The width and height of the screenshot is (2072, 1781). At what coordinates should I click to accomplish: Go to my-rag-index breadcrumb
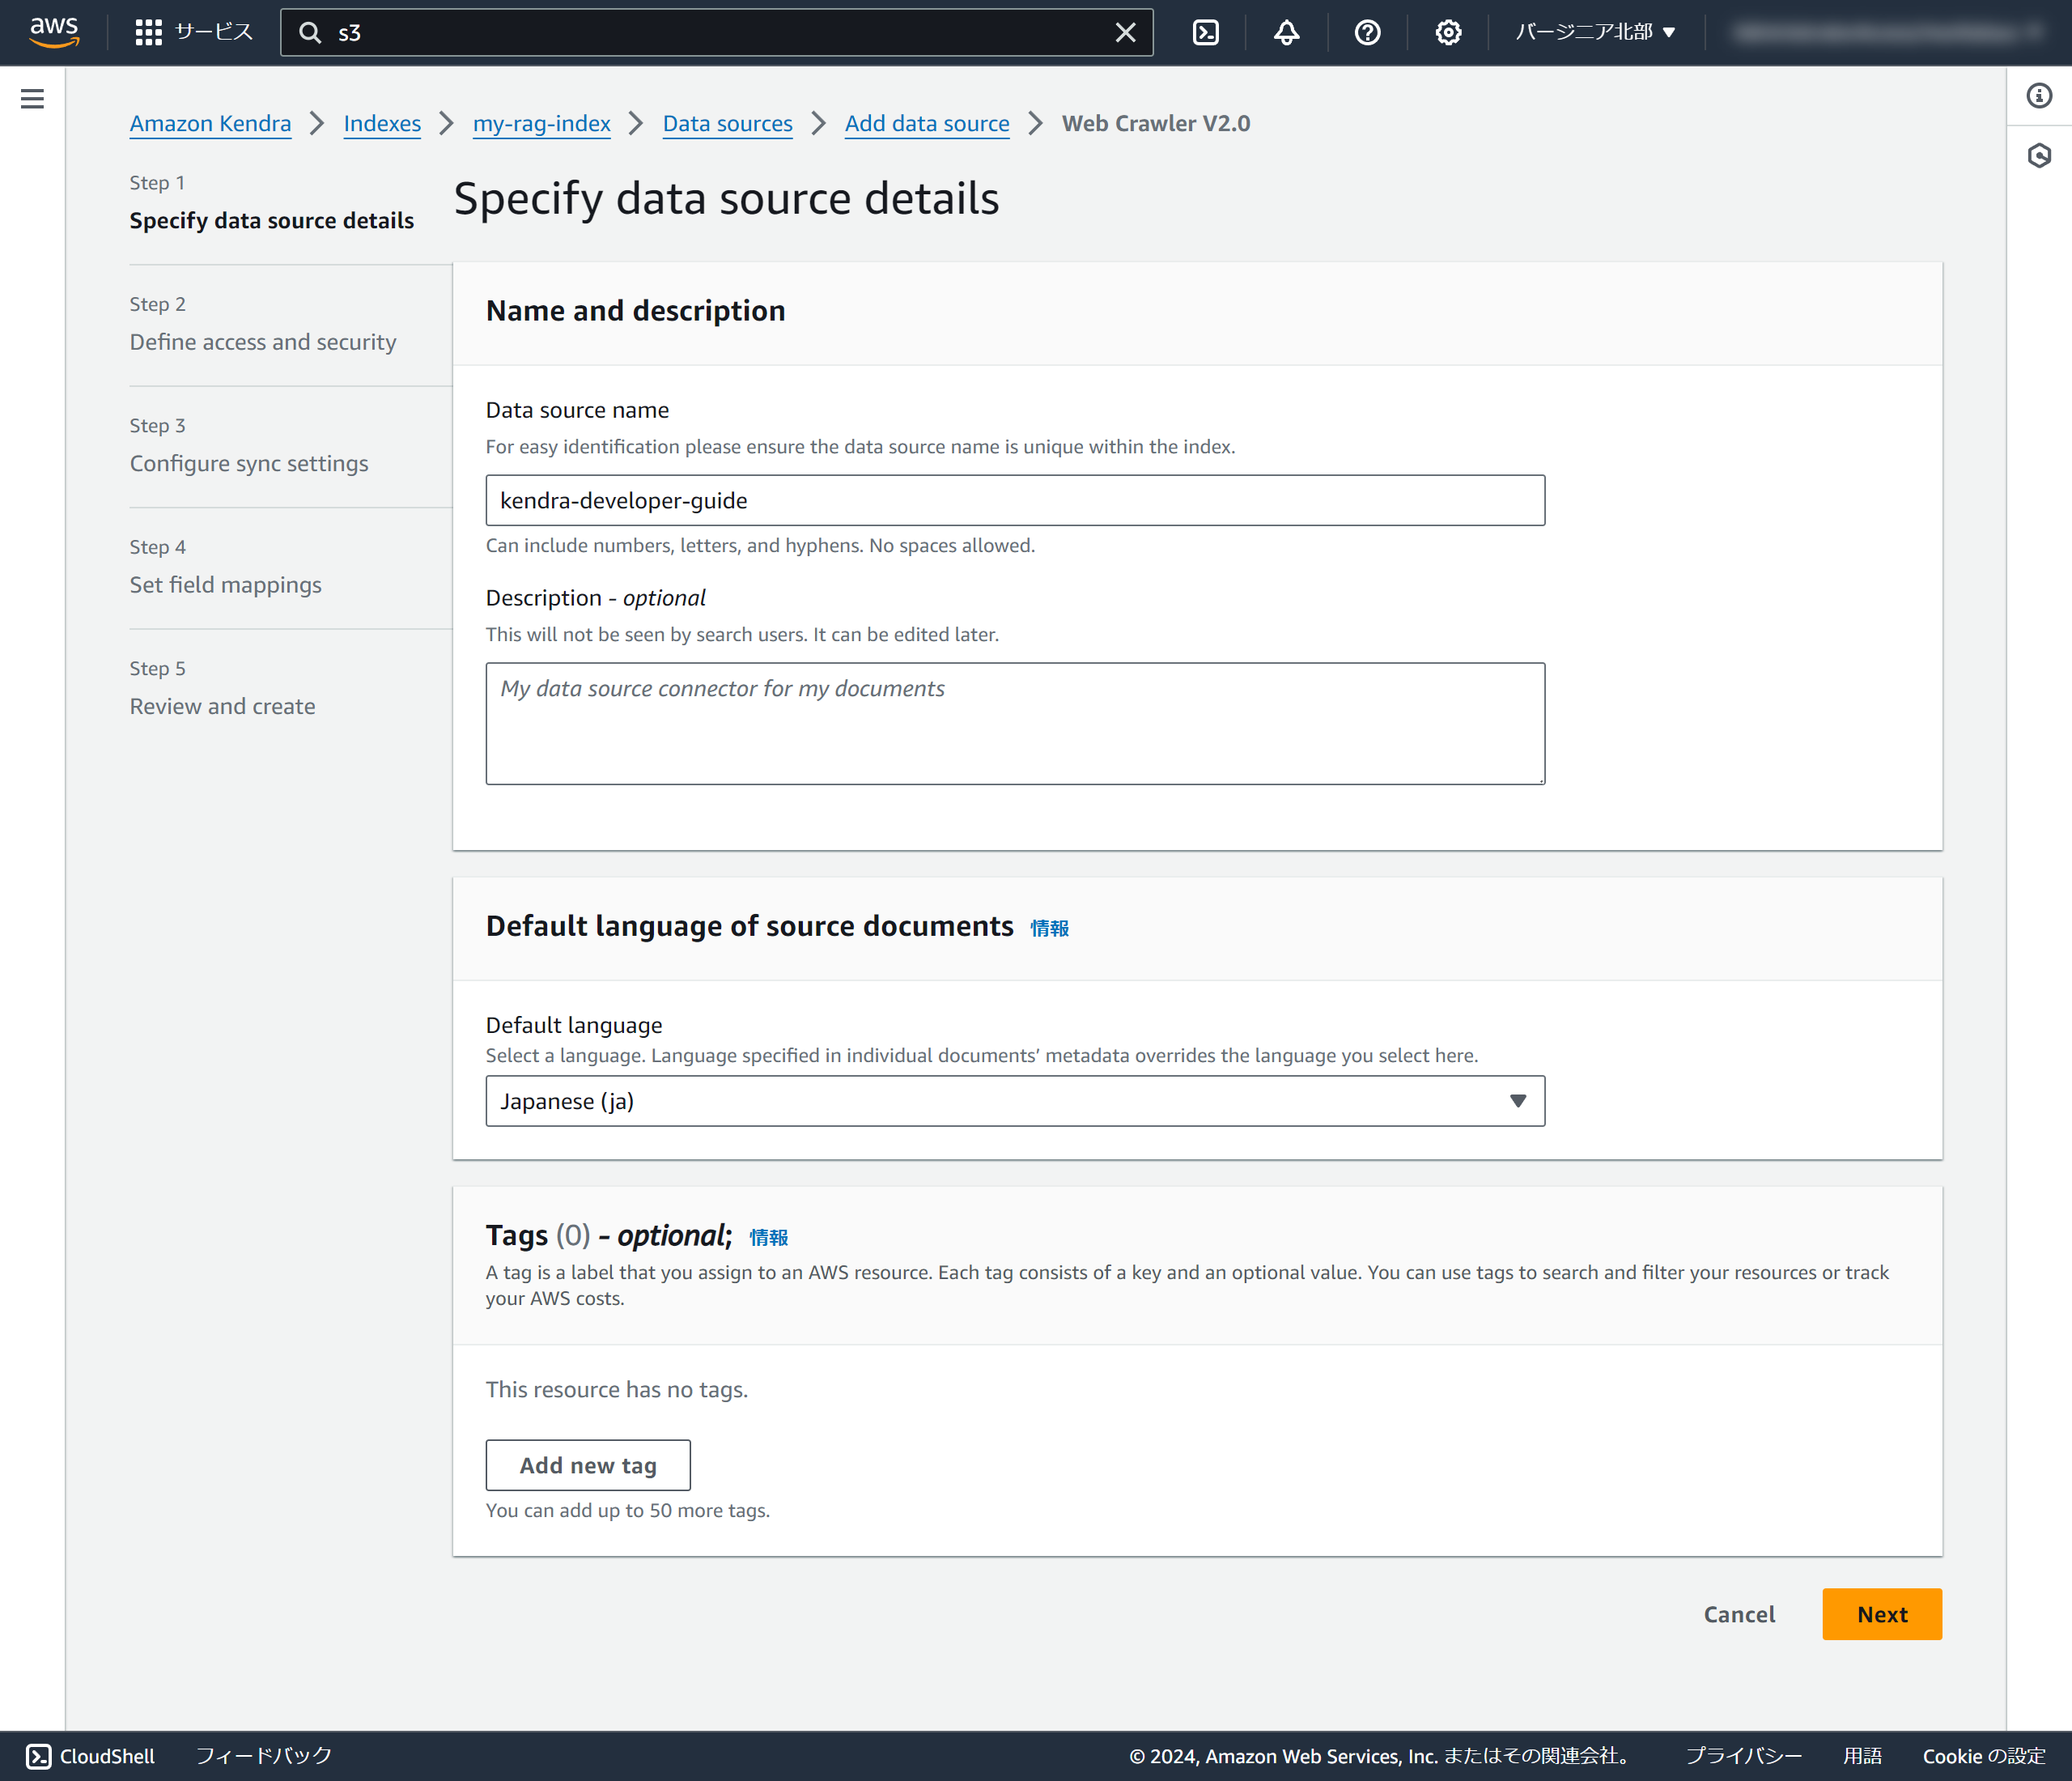541,123
